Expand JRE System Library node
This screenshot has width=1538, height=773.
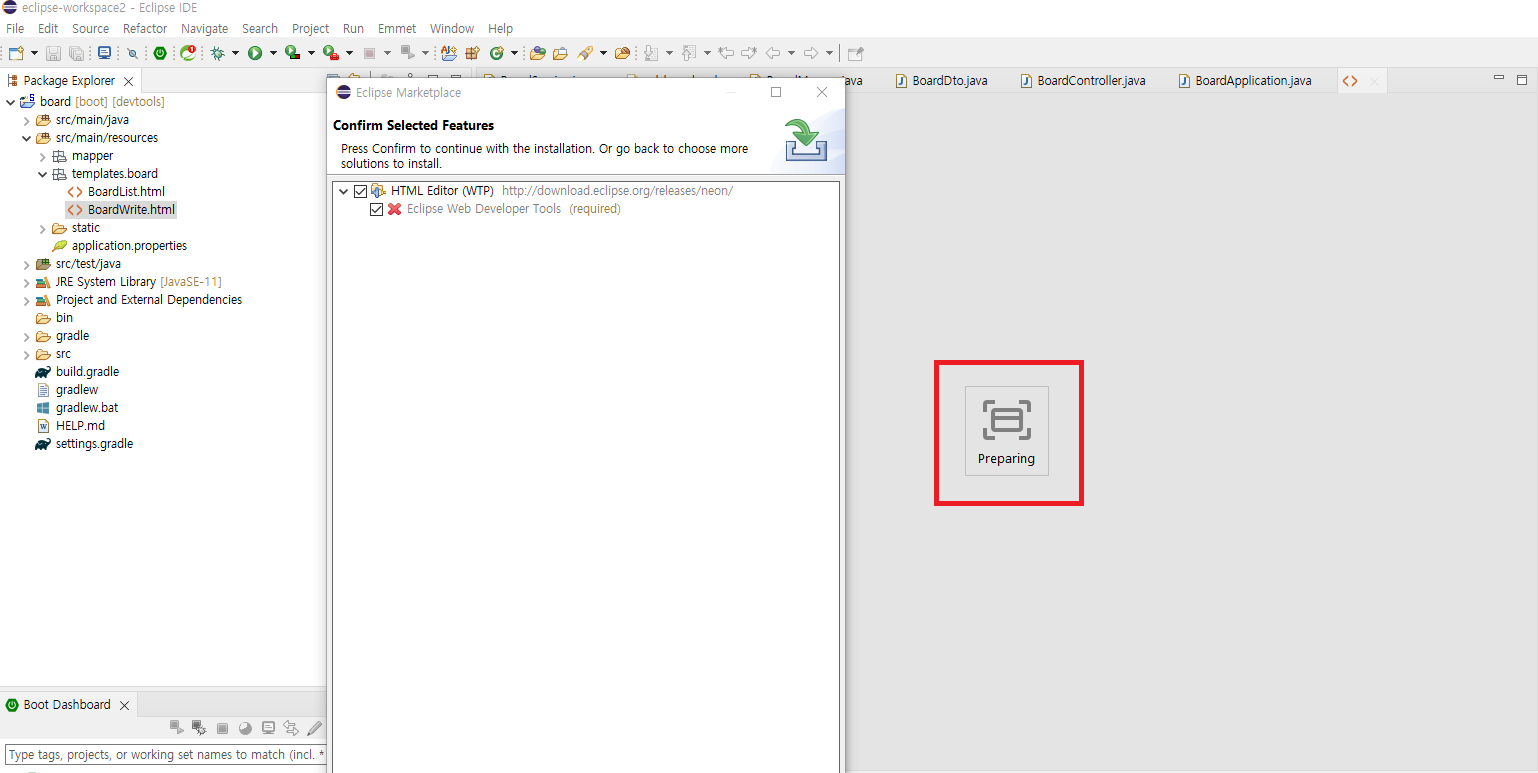point(27,282)
